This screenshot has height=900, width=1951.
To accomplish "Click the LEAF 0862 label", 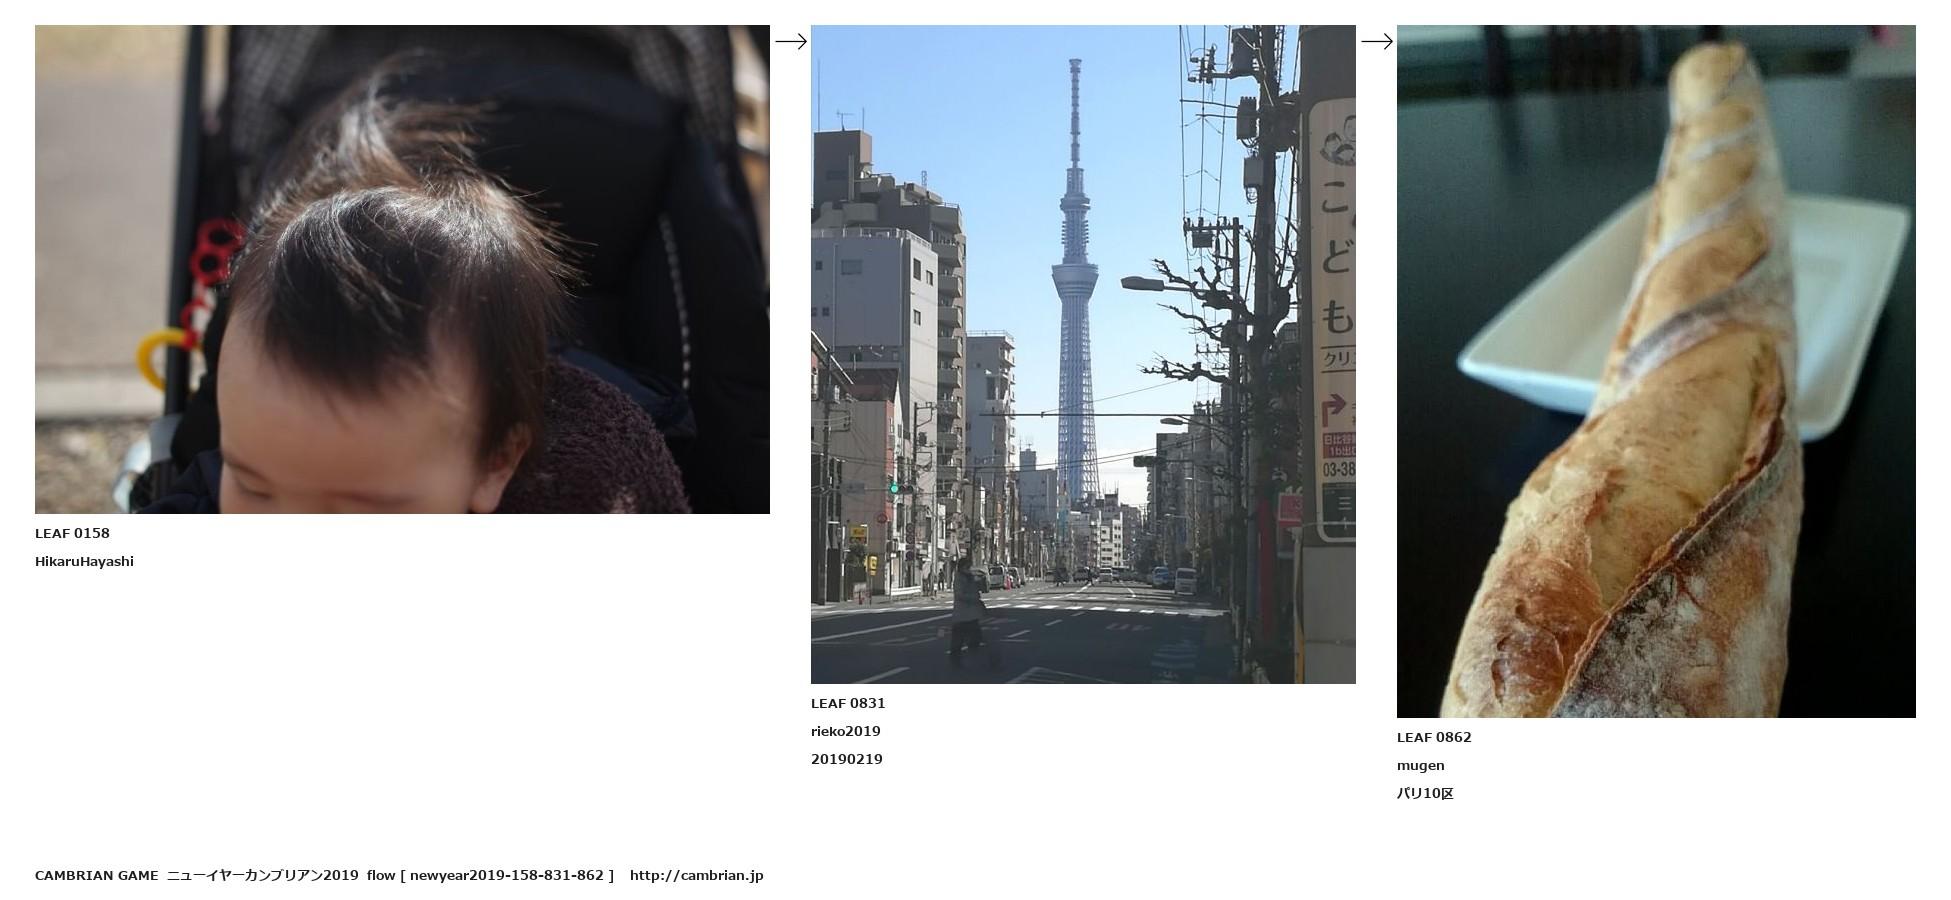I will pos(1434,737).
